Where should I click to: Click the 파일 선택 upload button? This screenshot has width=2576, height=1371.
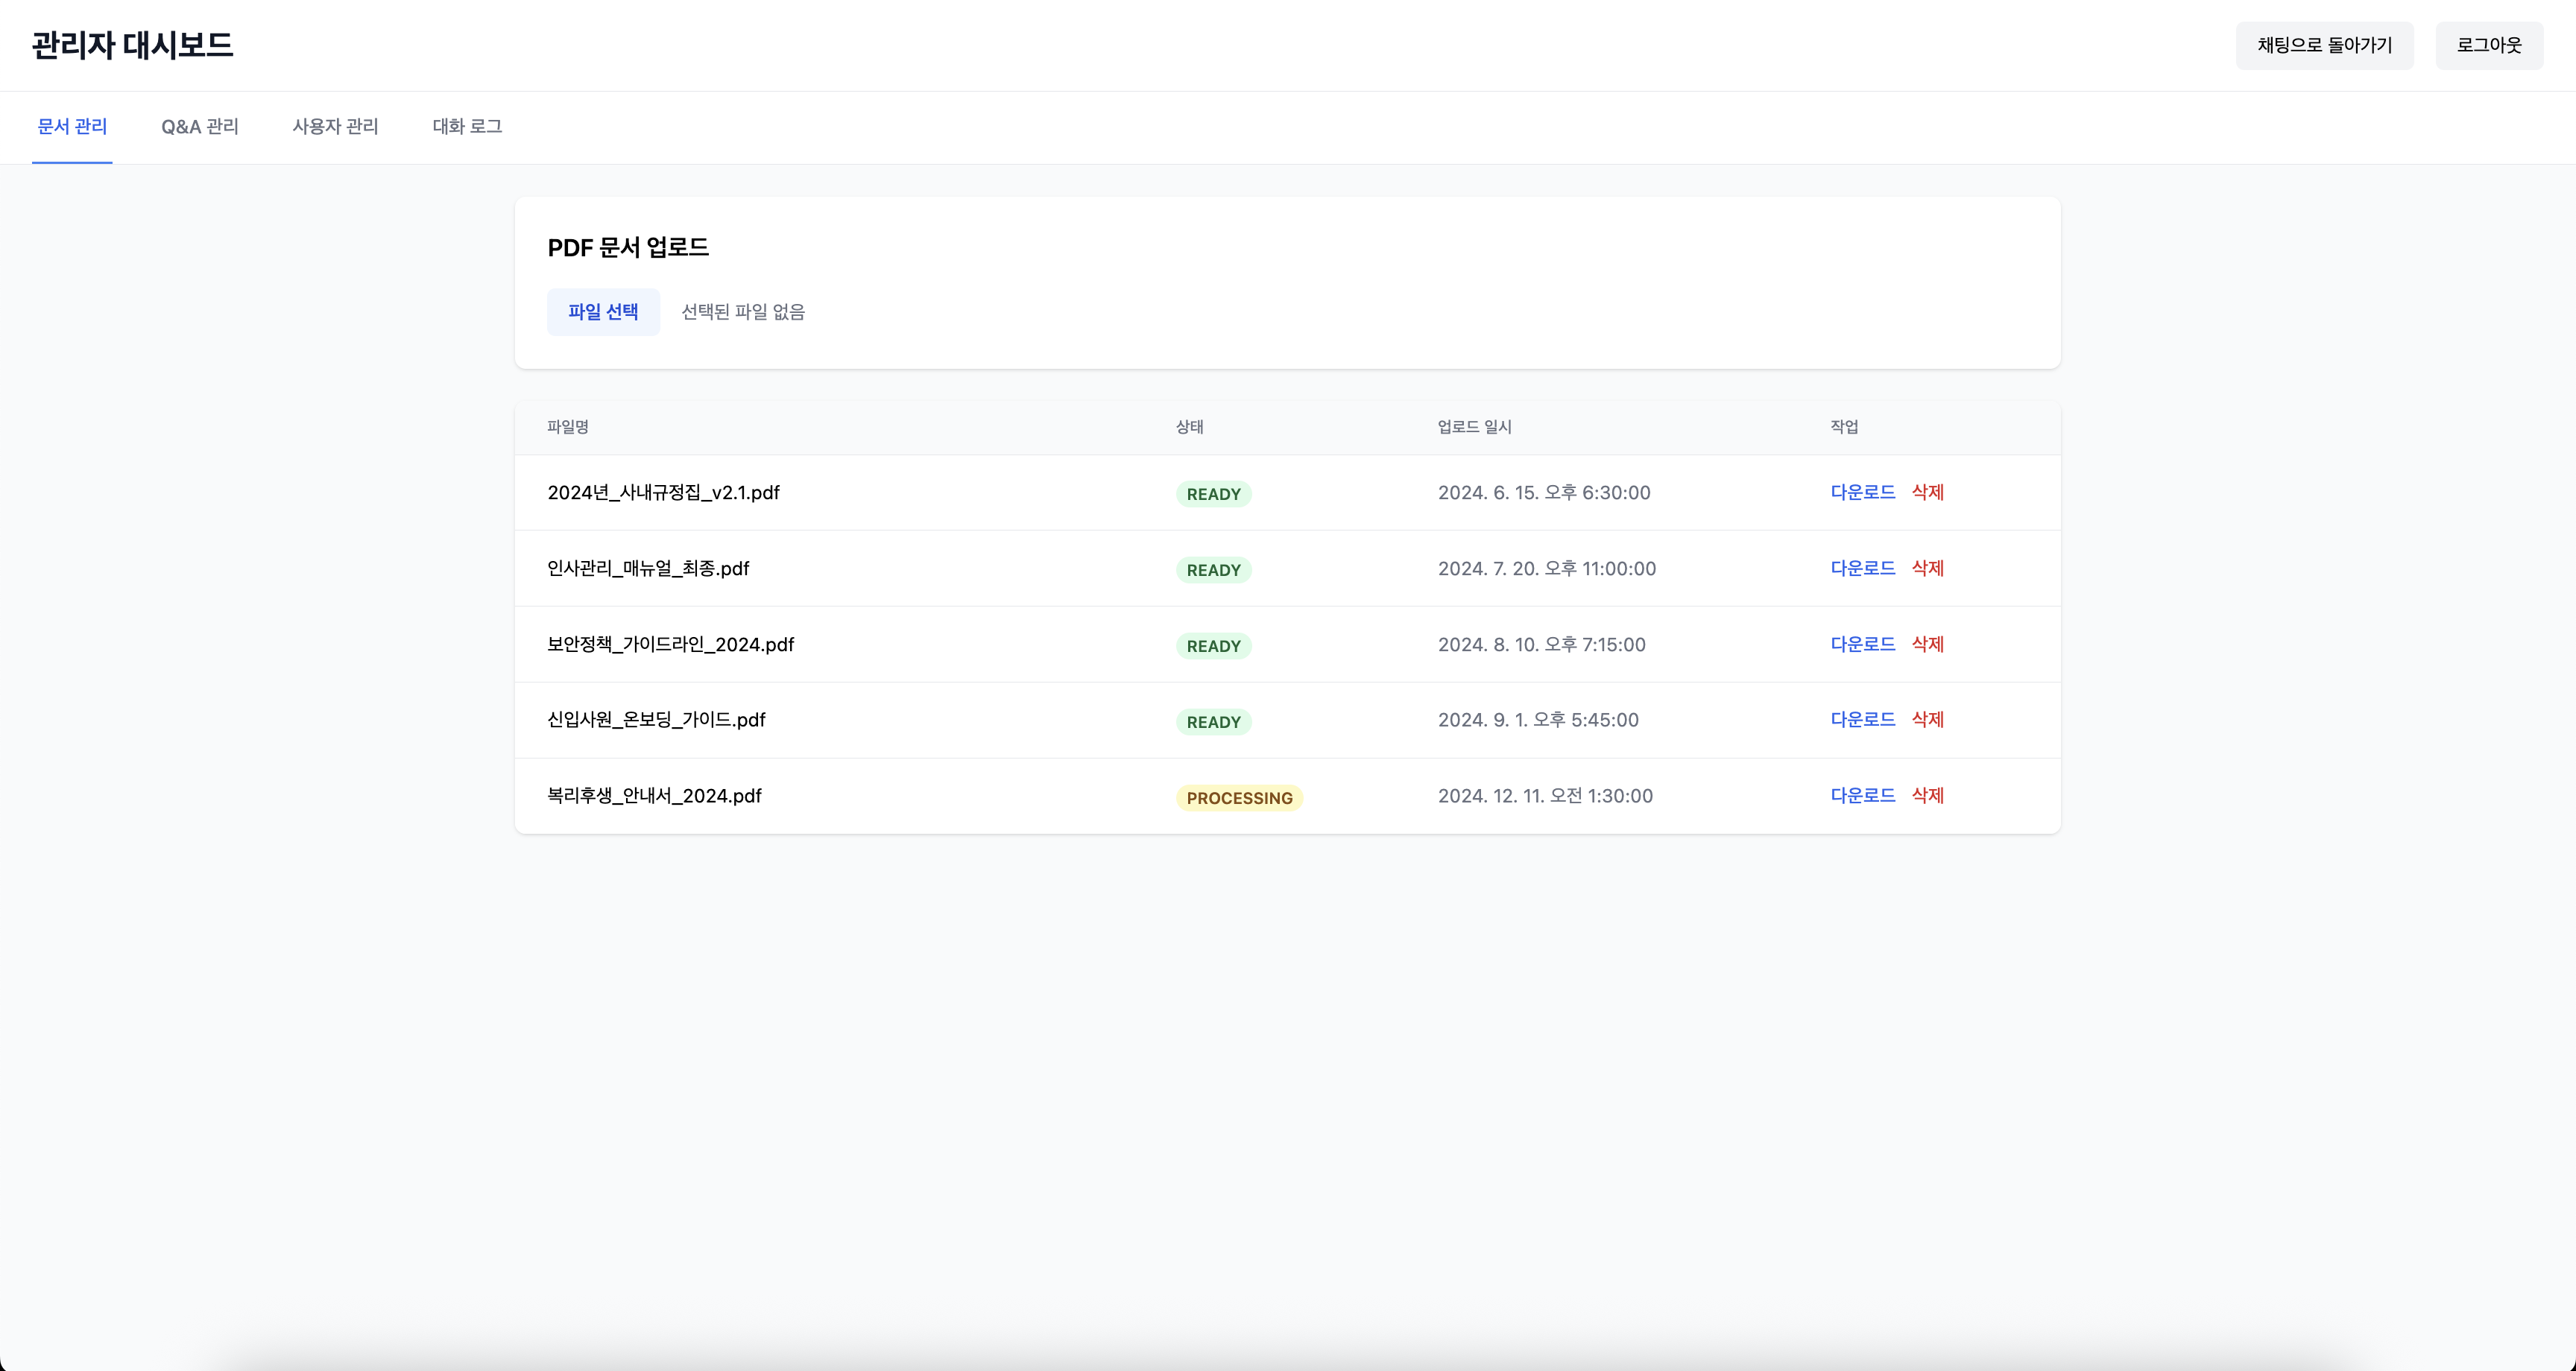pyautogui.click(x=603, y=312)
